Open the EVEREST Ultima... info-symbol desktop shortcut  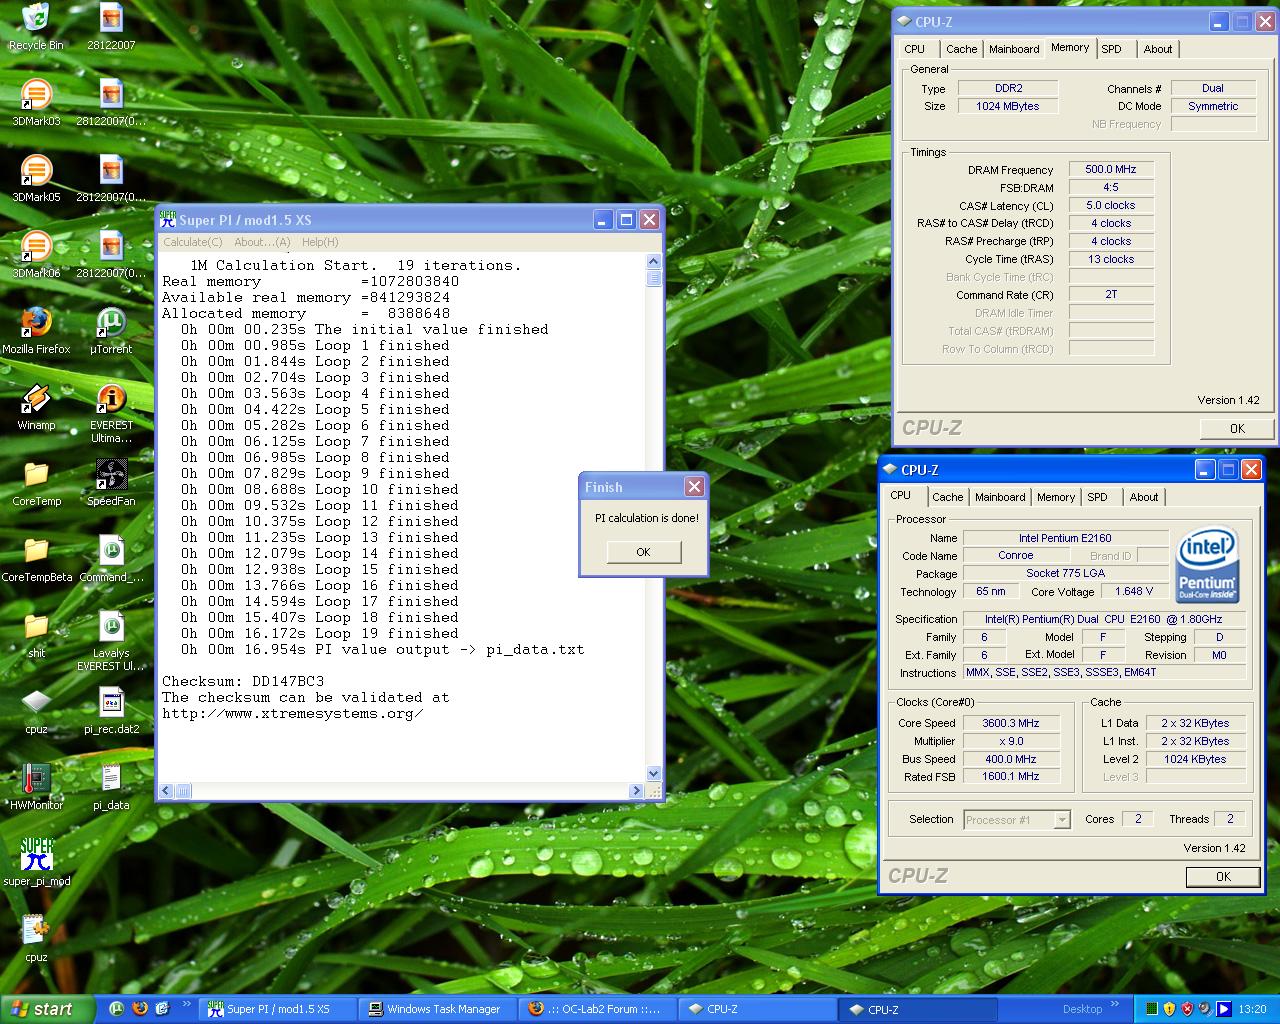tap(111, 412)
